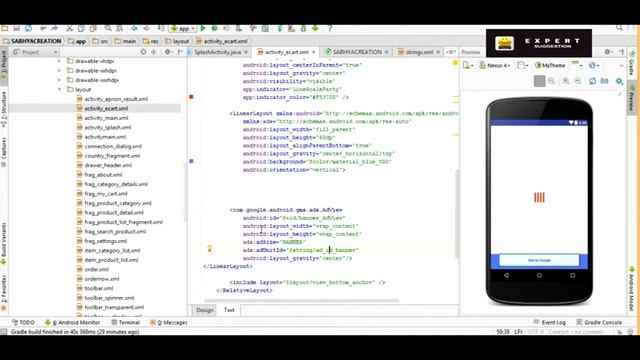Open the Gradle Console

coord(599,322)
